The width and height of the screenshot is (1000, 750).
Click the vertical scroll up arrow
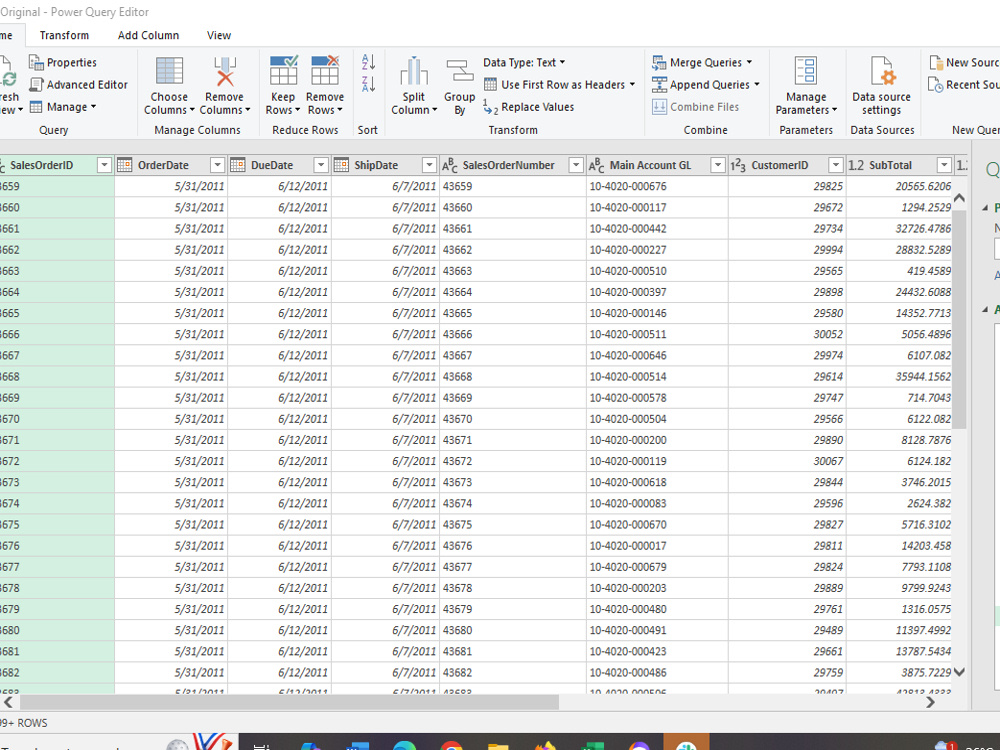click(959, 198)
